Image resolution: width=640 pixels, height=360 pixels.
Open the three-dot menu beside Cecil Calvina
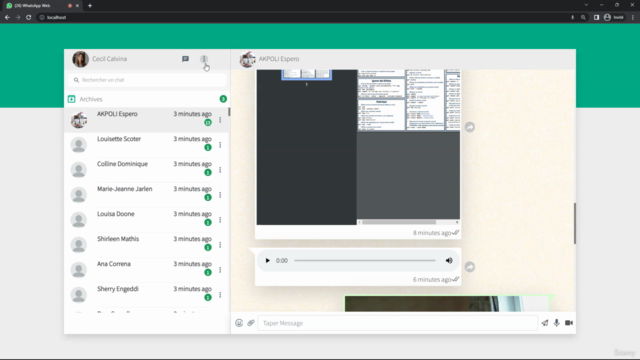(x=204, y=59)
